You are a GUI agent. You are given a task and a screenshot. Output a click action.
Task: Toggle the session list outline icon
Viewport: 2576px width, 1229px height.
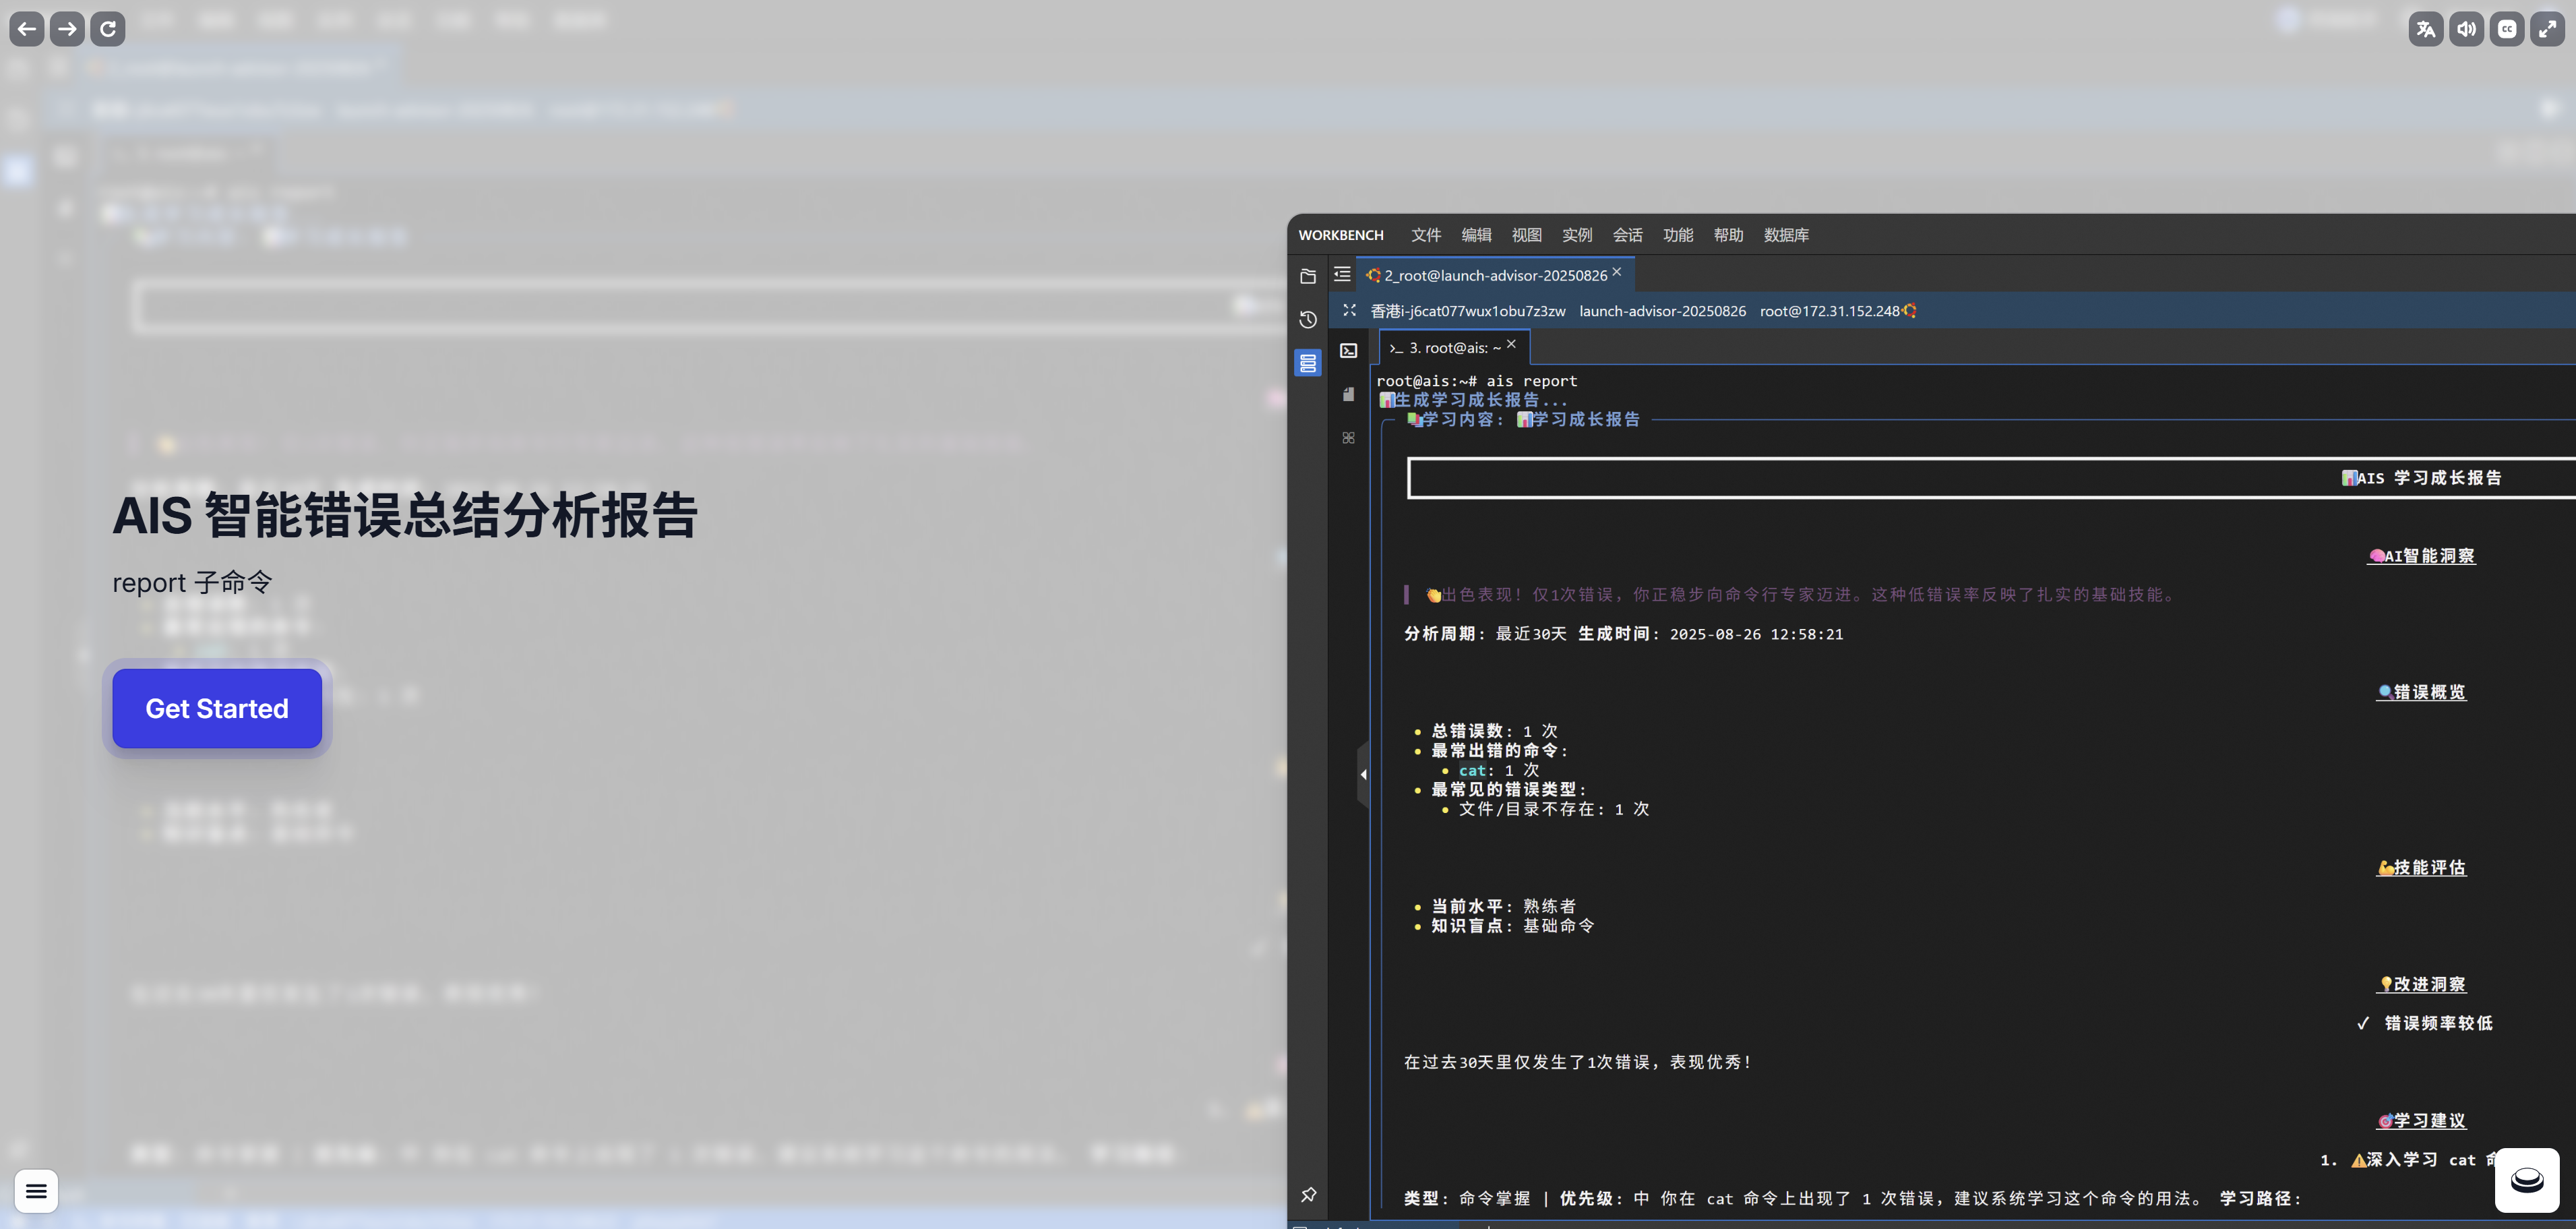coord(1342,274)
